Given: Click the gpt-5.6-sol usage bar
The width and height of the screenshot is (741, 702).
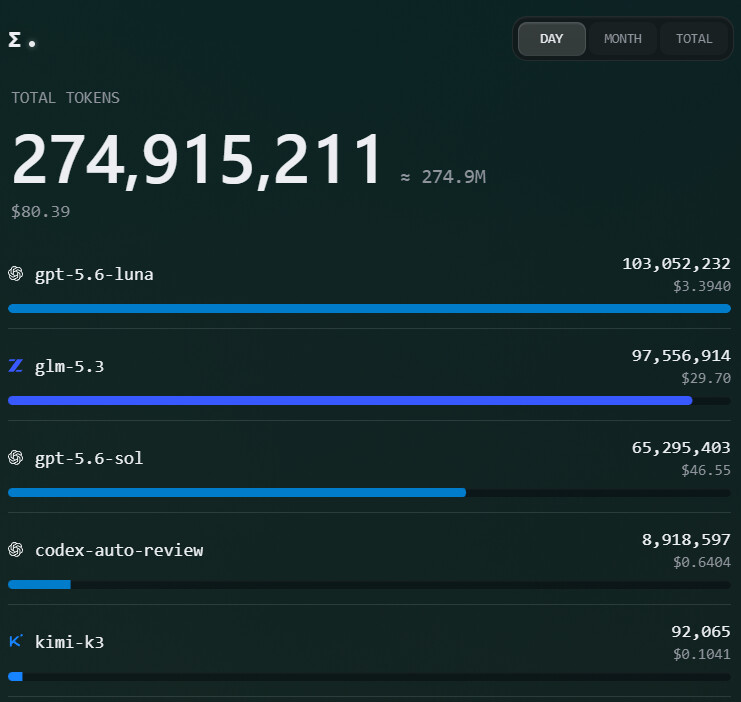Looking at the screenshot, I should click(370, 493).
